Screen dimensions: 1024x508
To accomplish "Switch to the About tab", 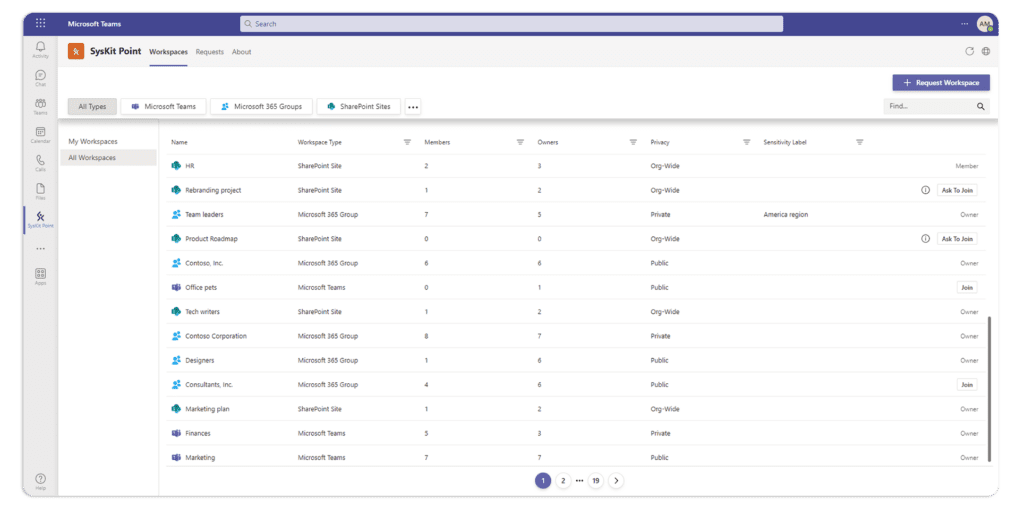I will point(242,52).
